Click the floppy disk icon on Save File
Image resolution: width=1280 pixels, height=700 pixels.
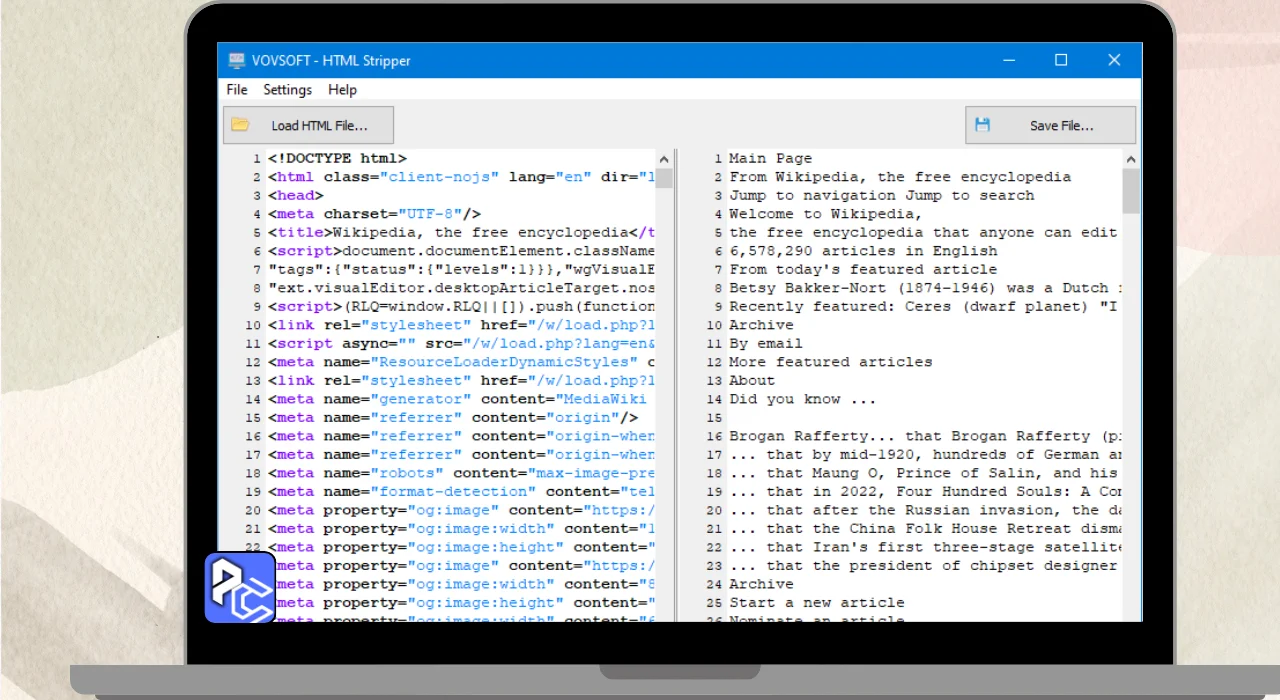click(x=982, y=125)
